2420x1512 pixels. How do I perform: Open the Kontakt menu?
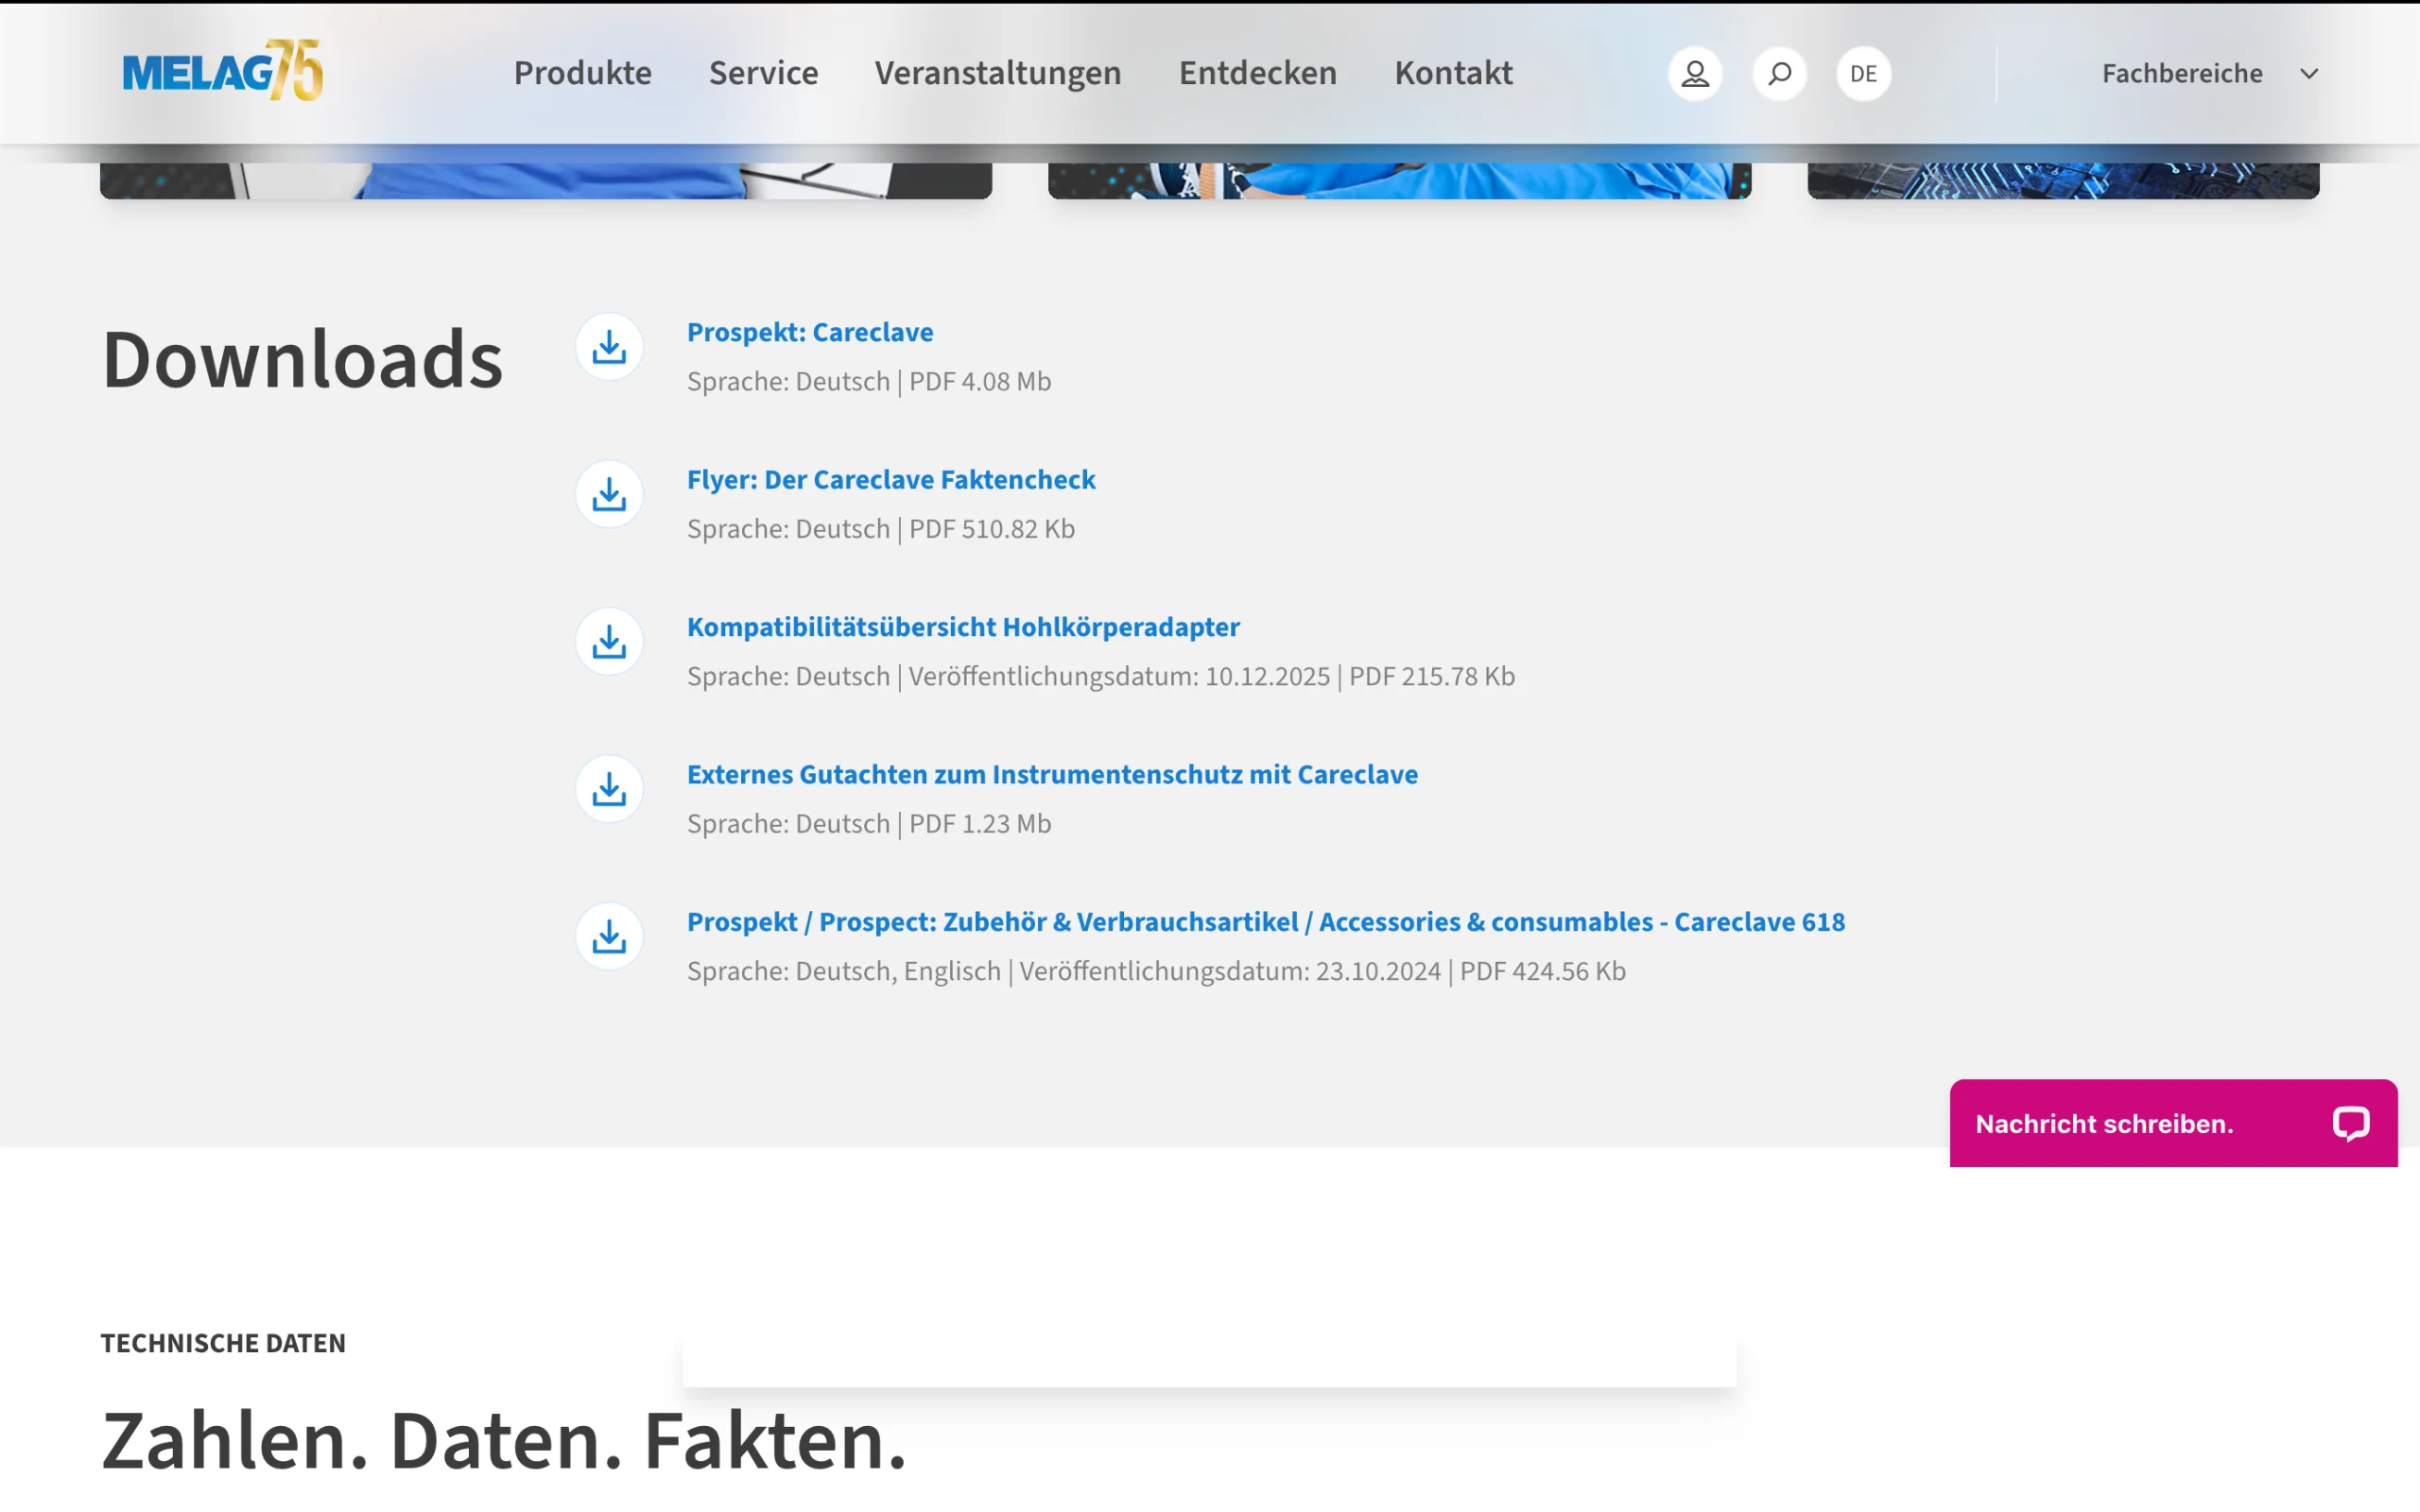[1454, 73]
